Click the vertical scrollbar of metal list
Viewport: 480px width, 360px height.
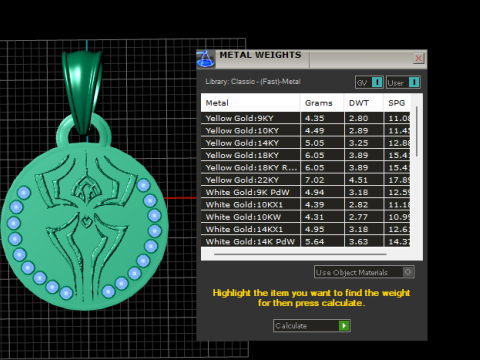point(417,131)
